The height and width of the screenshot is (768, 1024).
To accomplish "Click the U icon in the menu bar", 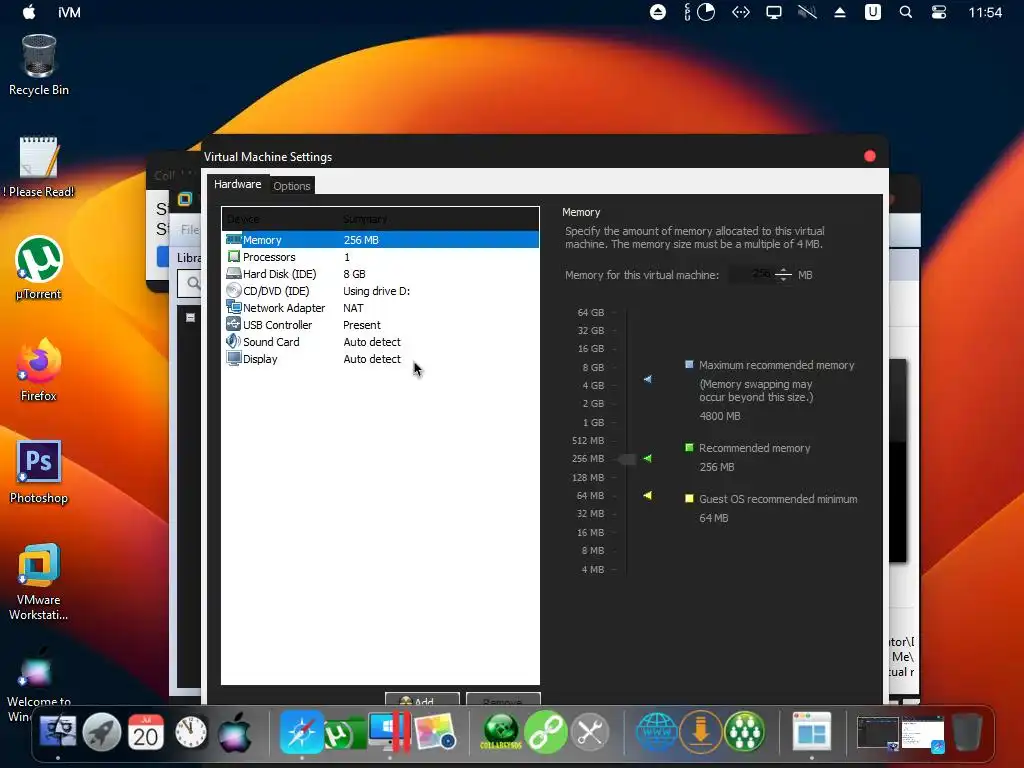I will point(872,12).
